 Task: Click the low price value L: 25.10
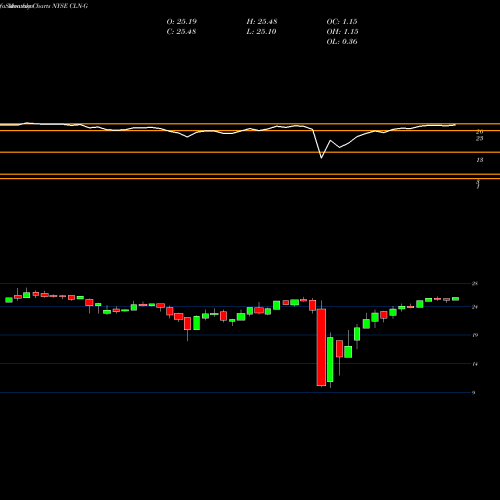pyautogui.click(x=262, y=32)
